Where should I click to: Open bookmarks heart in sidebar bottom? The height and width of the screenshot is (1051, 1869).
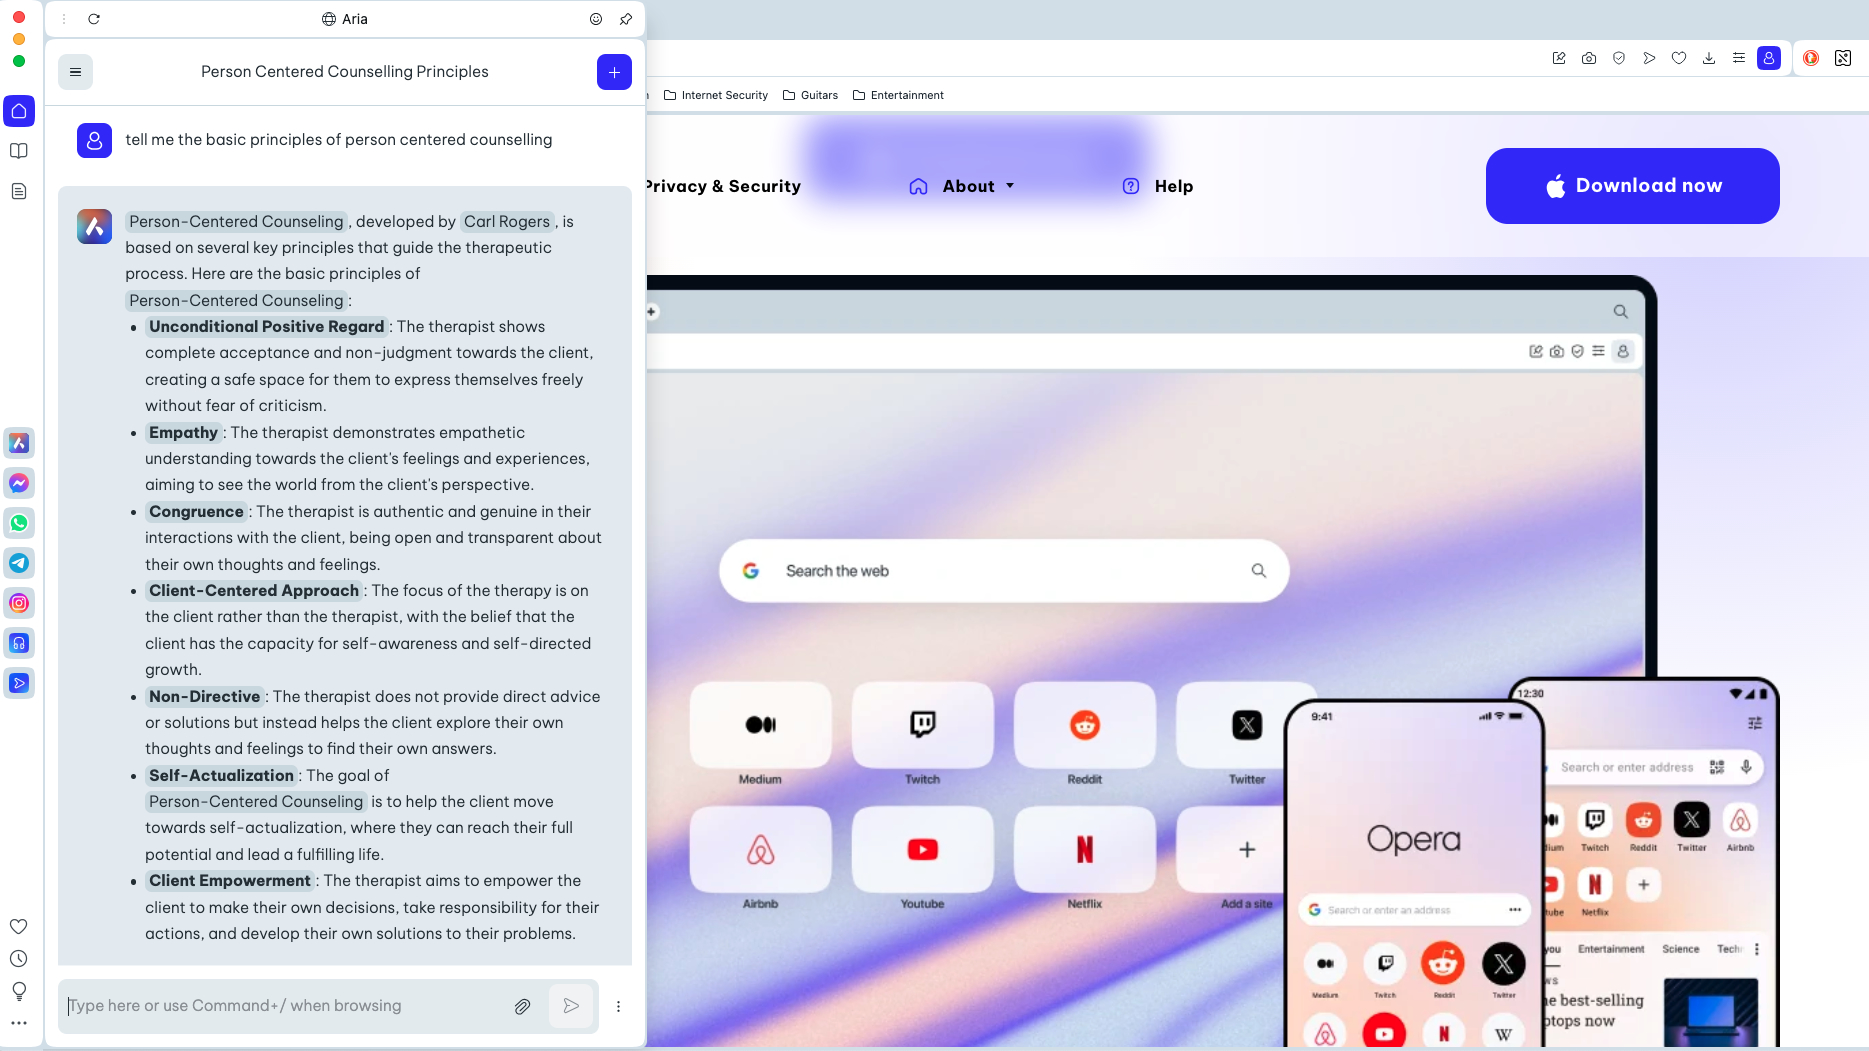pyautogui.click(x=19, y=927)
